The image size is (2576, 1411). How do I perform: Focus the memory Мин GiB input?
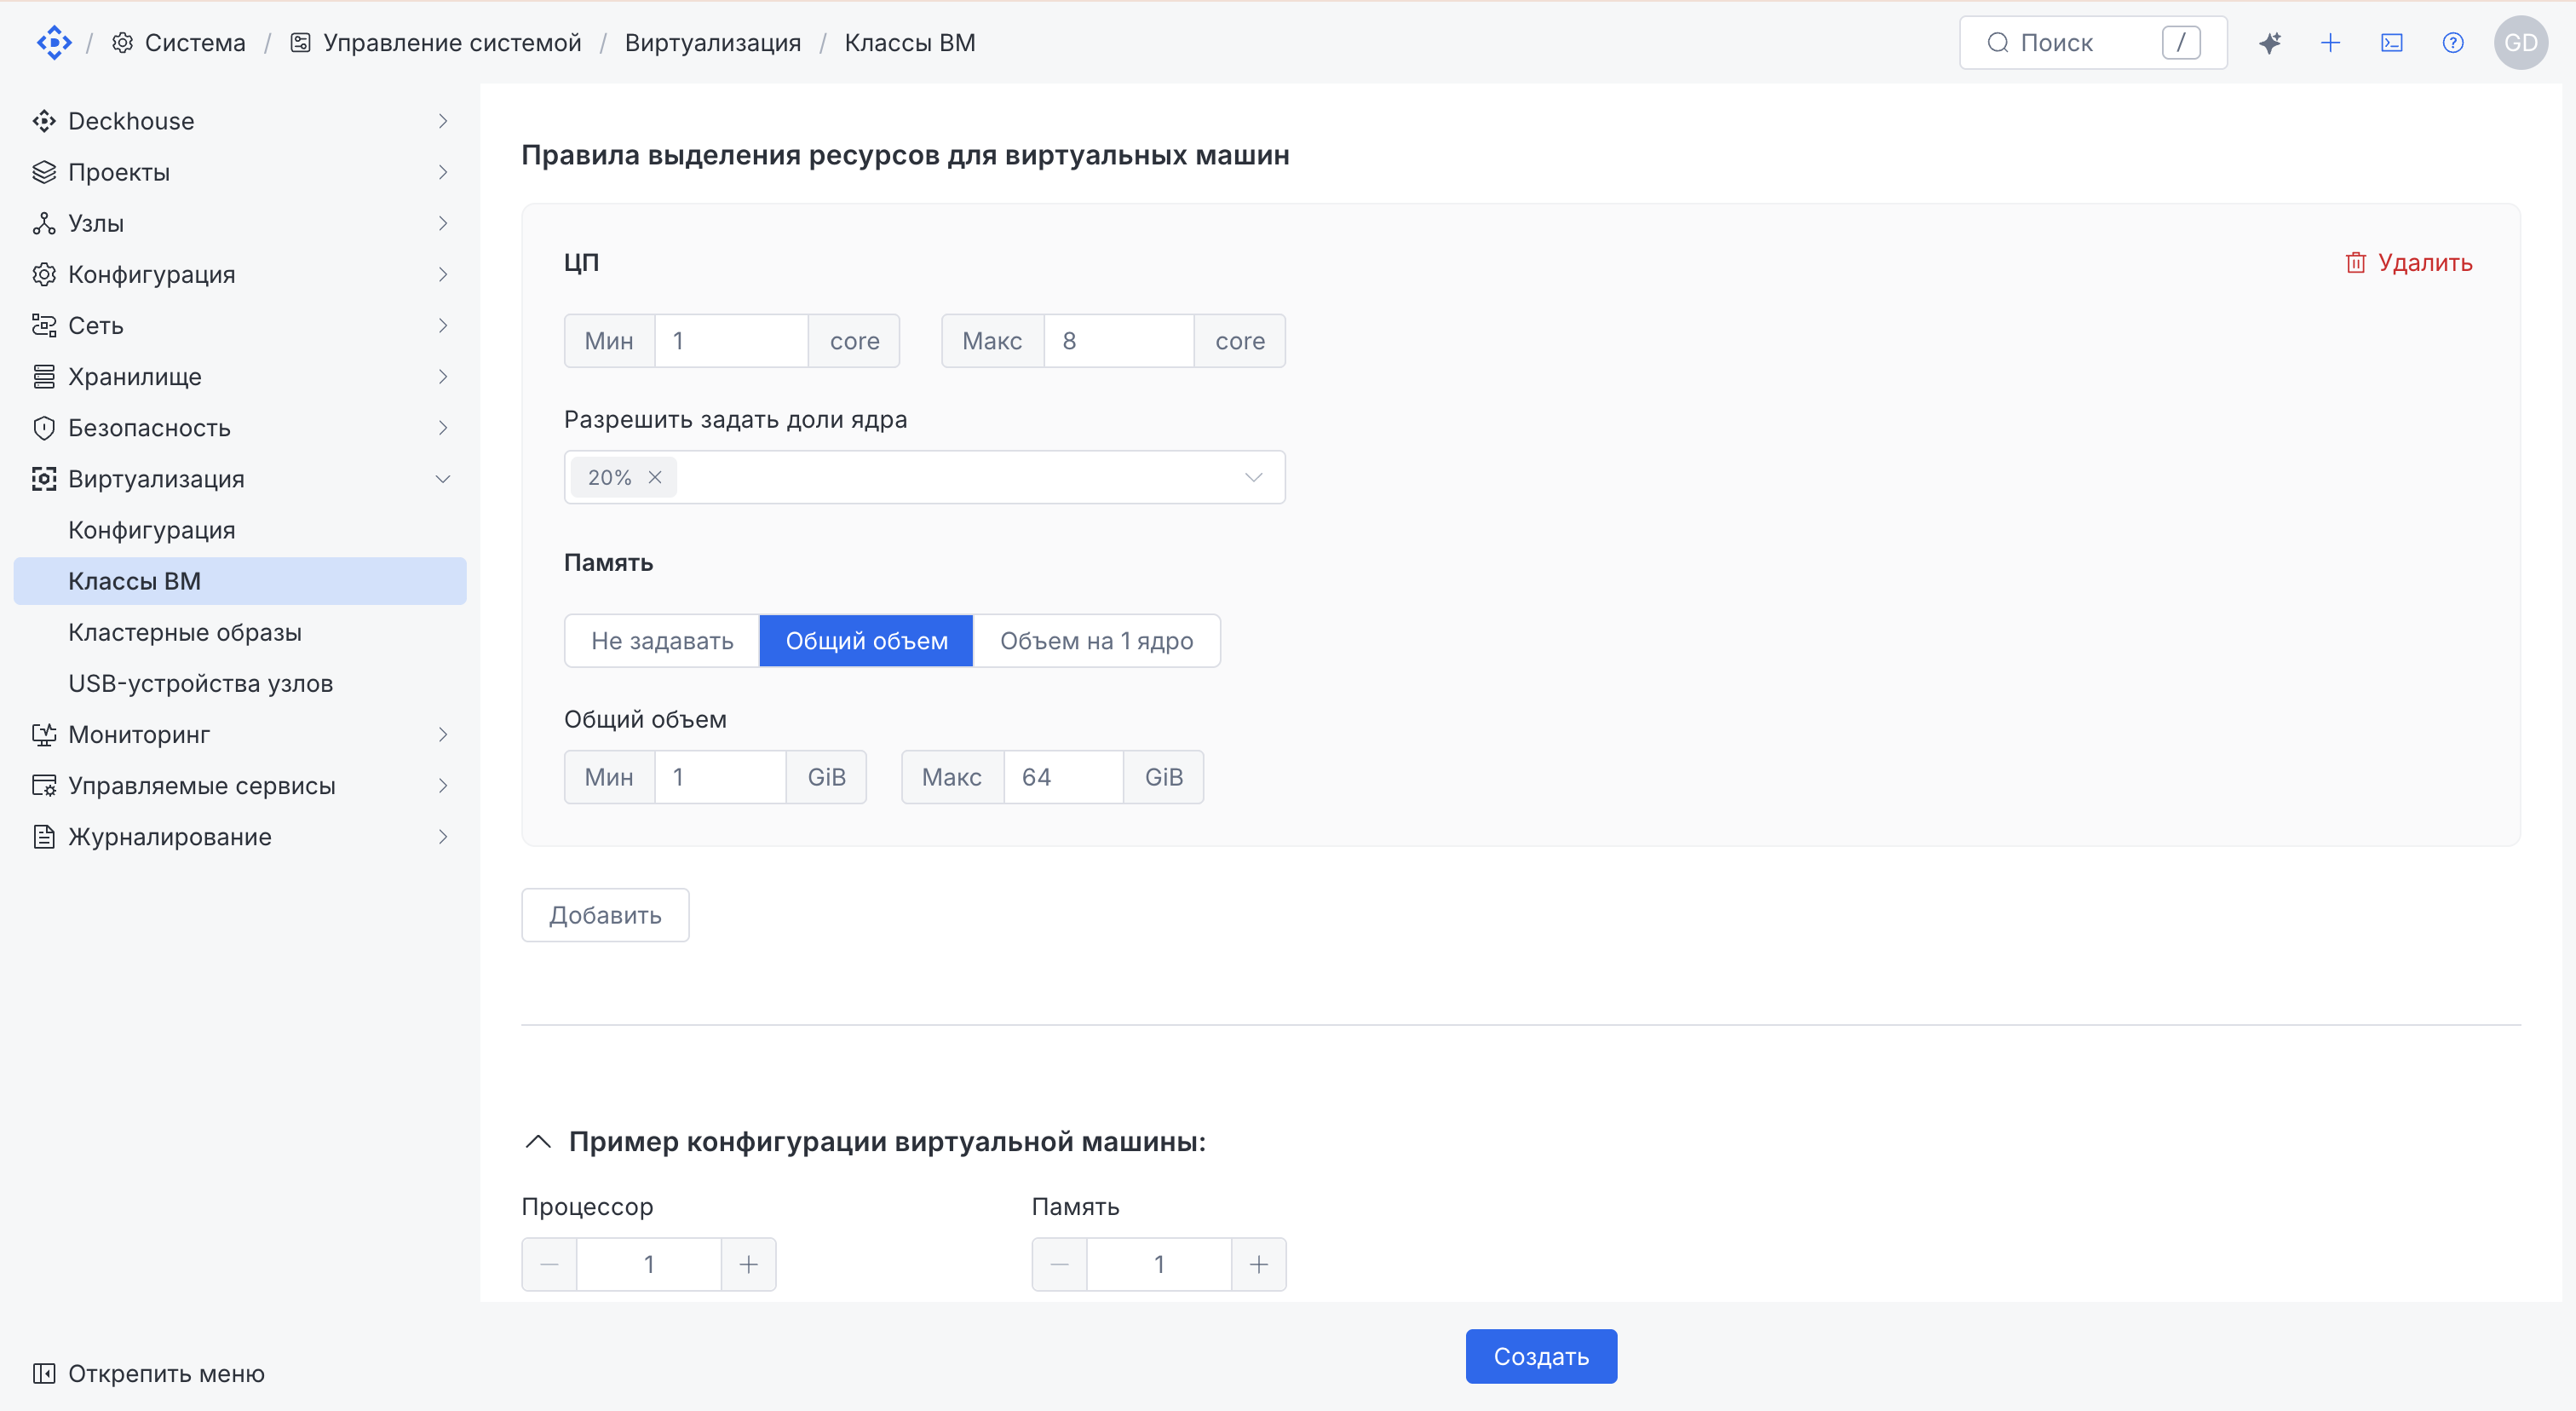[720, 777]
